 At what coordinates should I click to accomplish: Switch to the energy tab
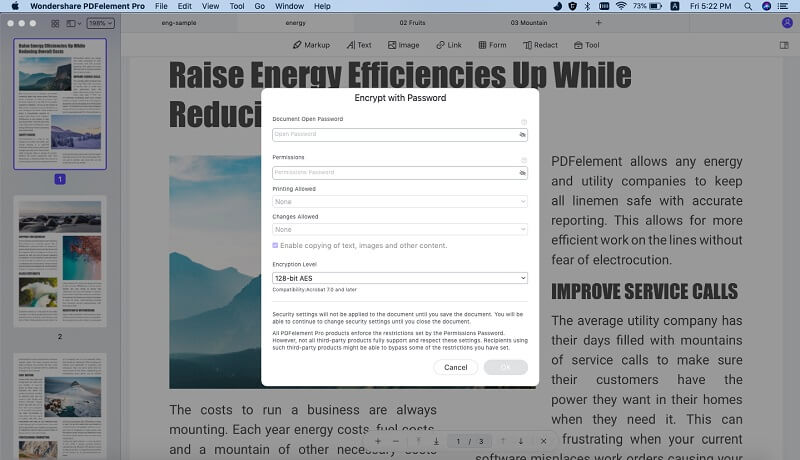click(x=295, y=23)
